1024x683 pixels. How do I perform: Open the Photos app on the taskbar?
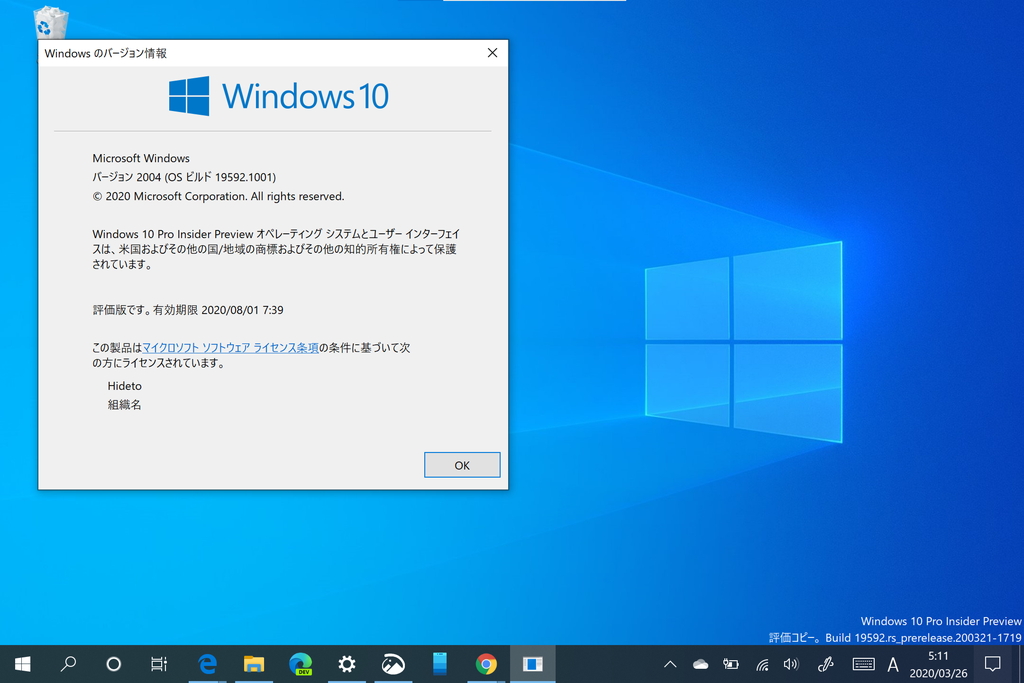393,663
